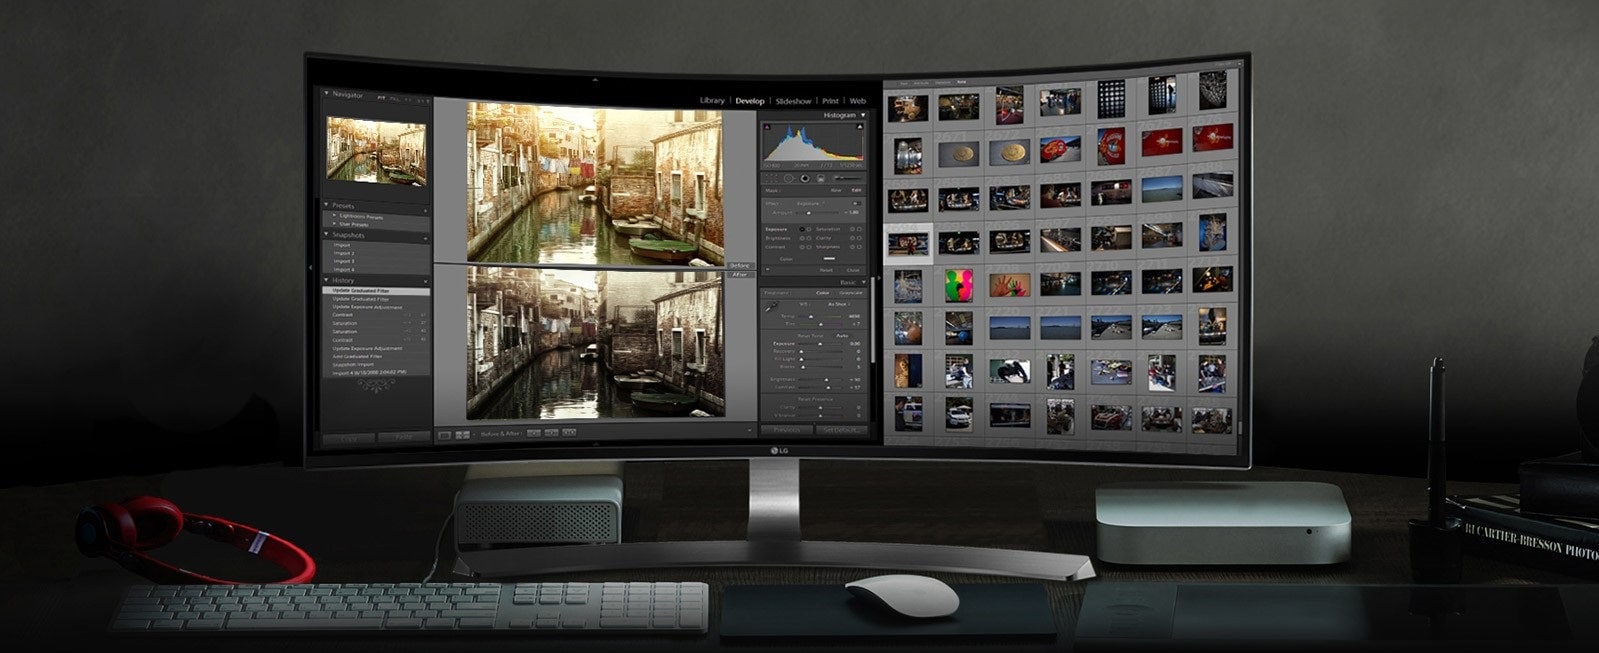Select the Adjustment Brush tool
Viewport: 1599px width, 653px height.
pos(848,177)
